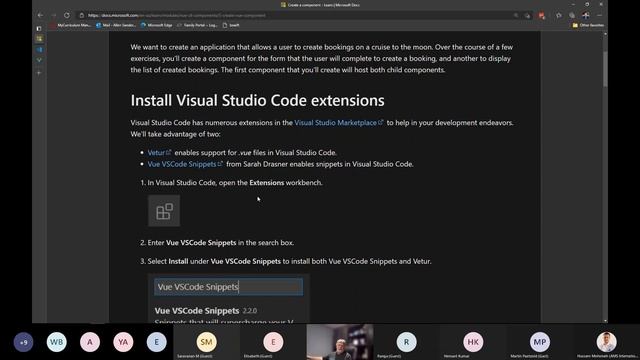Select participant avatar MP
This screenshot has width=640, height=360.
click(x=540, y=342)
